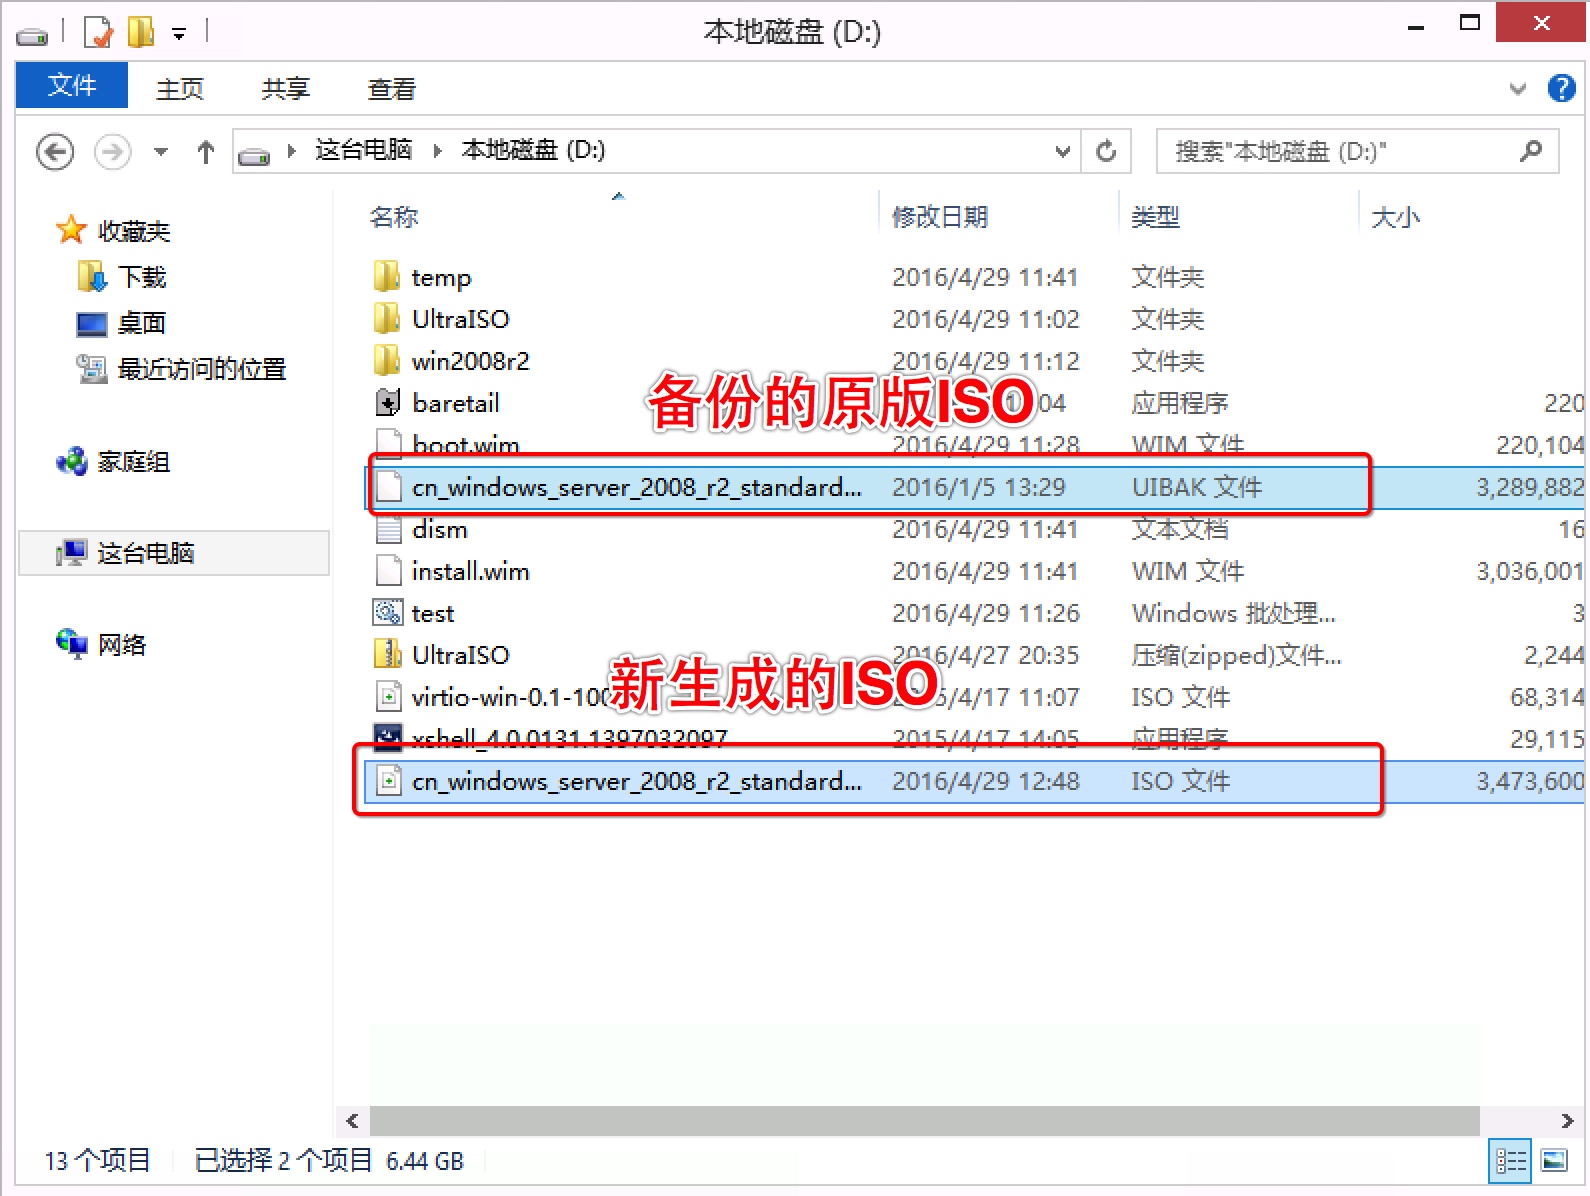1590x1196 pixels.
Task: Click the scroll left arrow
Action: (352, 1121)
